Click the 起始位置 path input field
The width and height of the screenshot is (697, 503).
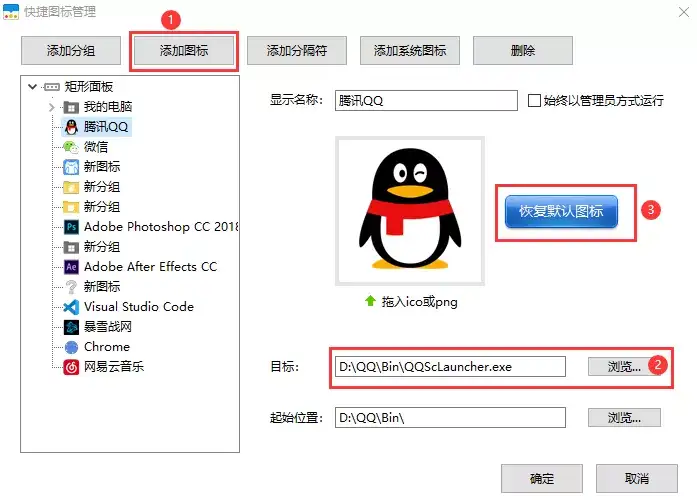450,418
